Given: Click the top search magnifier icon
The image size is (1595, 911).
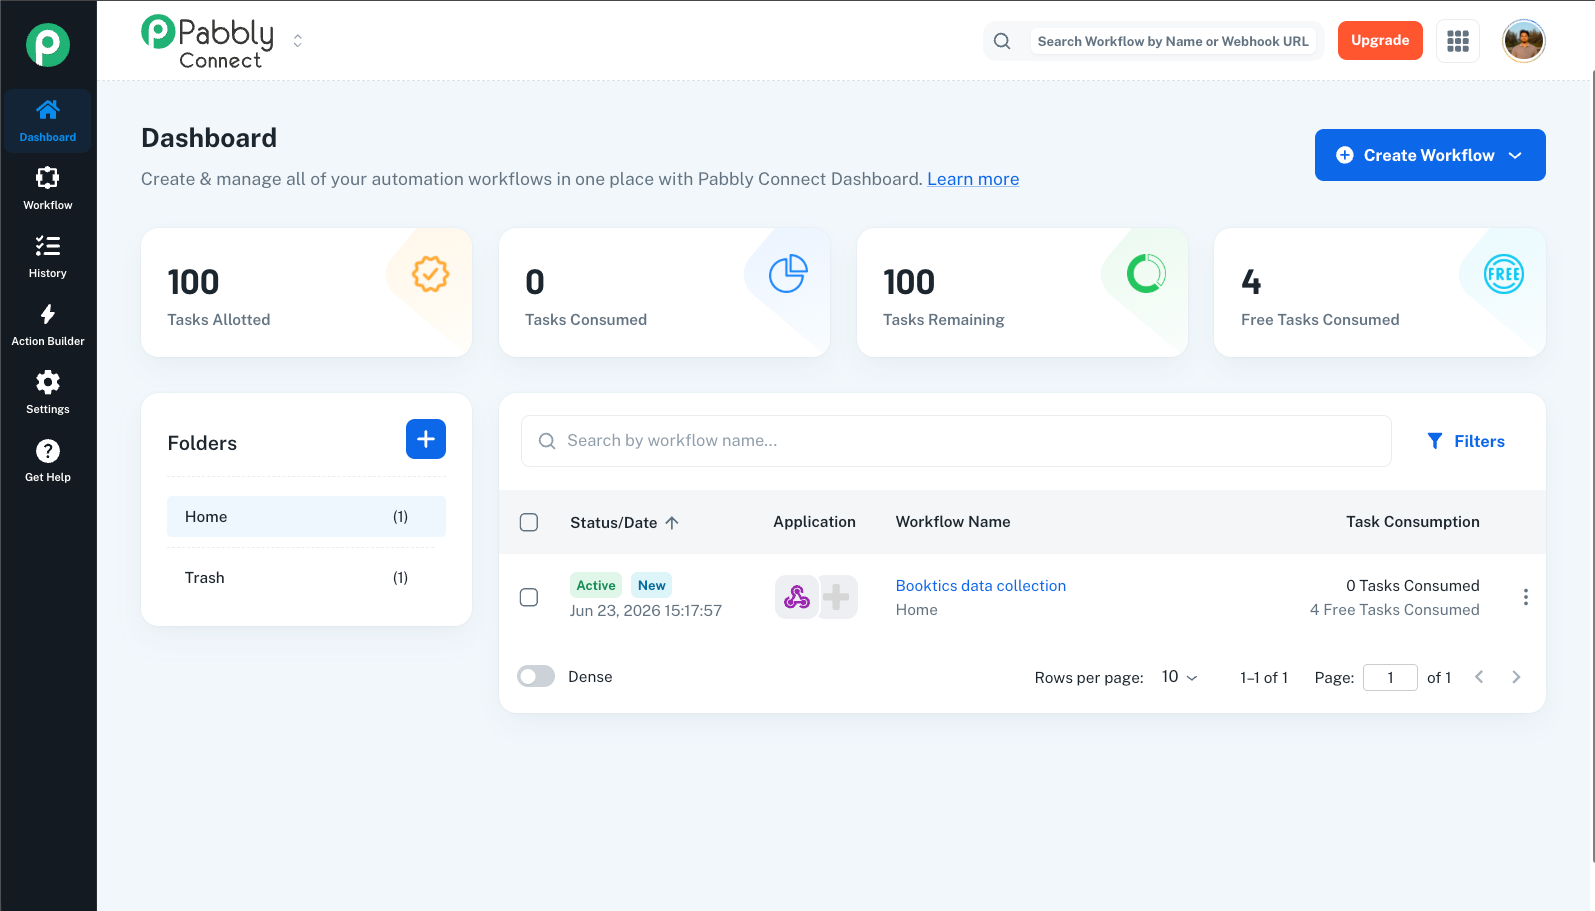Looking at the screenshot, I should (x=1002, y=41).
